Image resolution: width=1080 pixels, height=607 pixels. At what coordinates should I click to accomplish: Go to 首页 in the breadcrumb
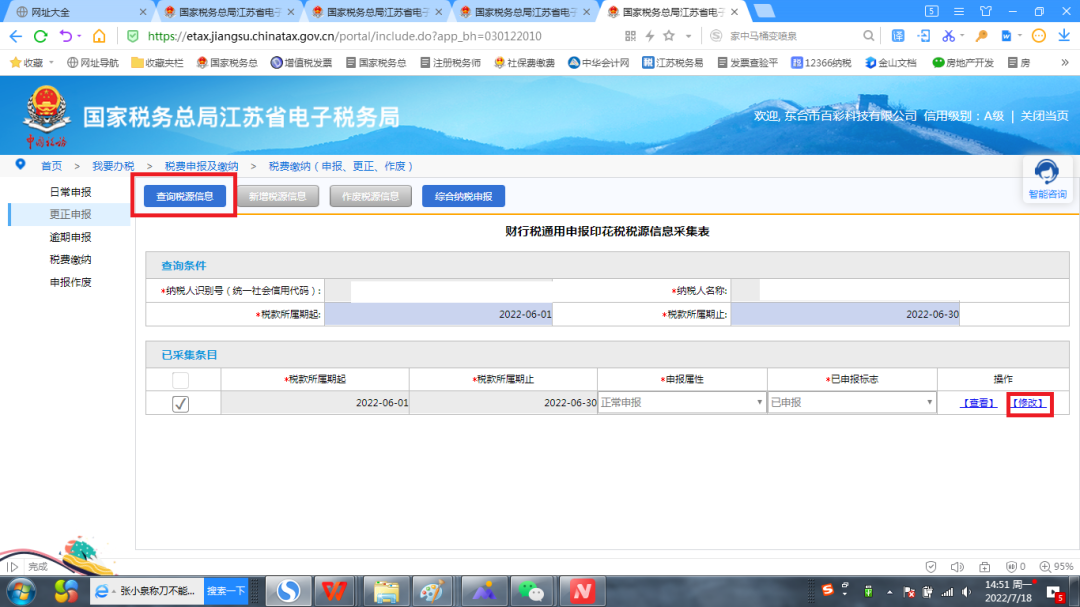click(x=52, y=166)
